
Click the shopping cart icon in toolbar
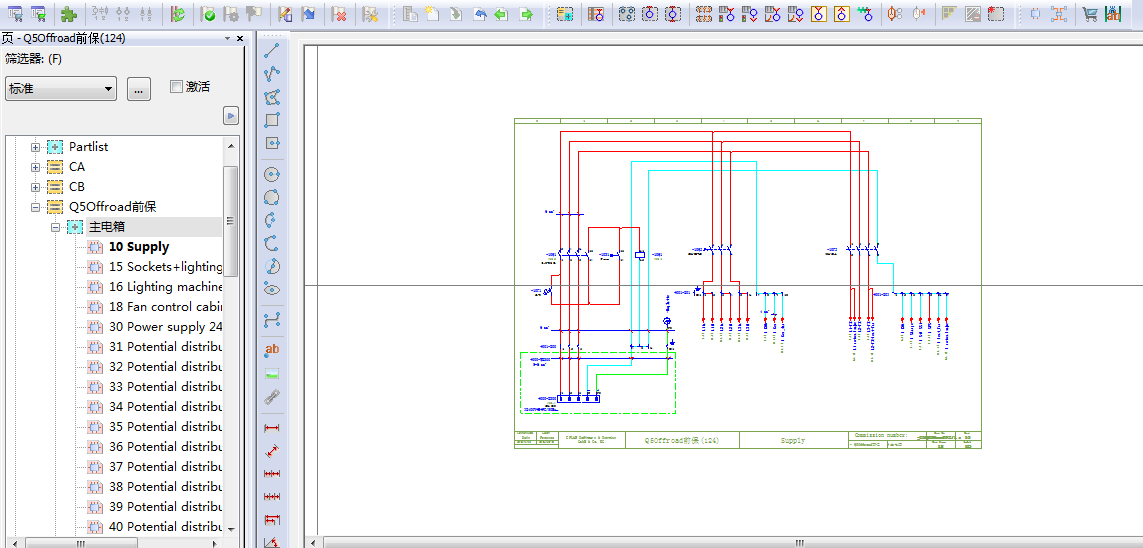(1091, 13)
